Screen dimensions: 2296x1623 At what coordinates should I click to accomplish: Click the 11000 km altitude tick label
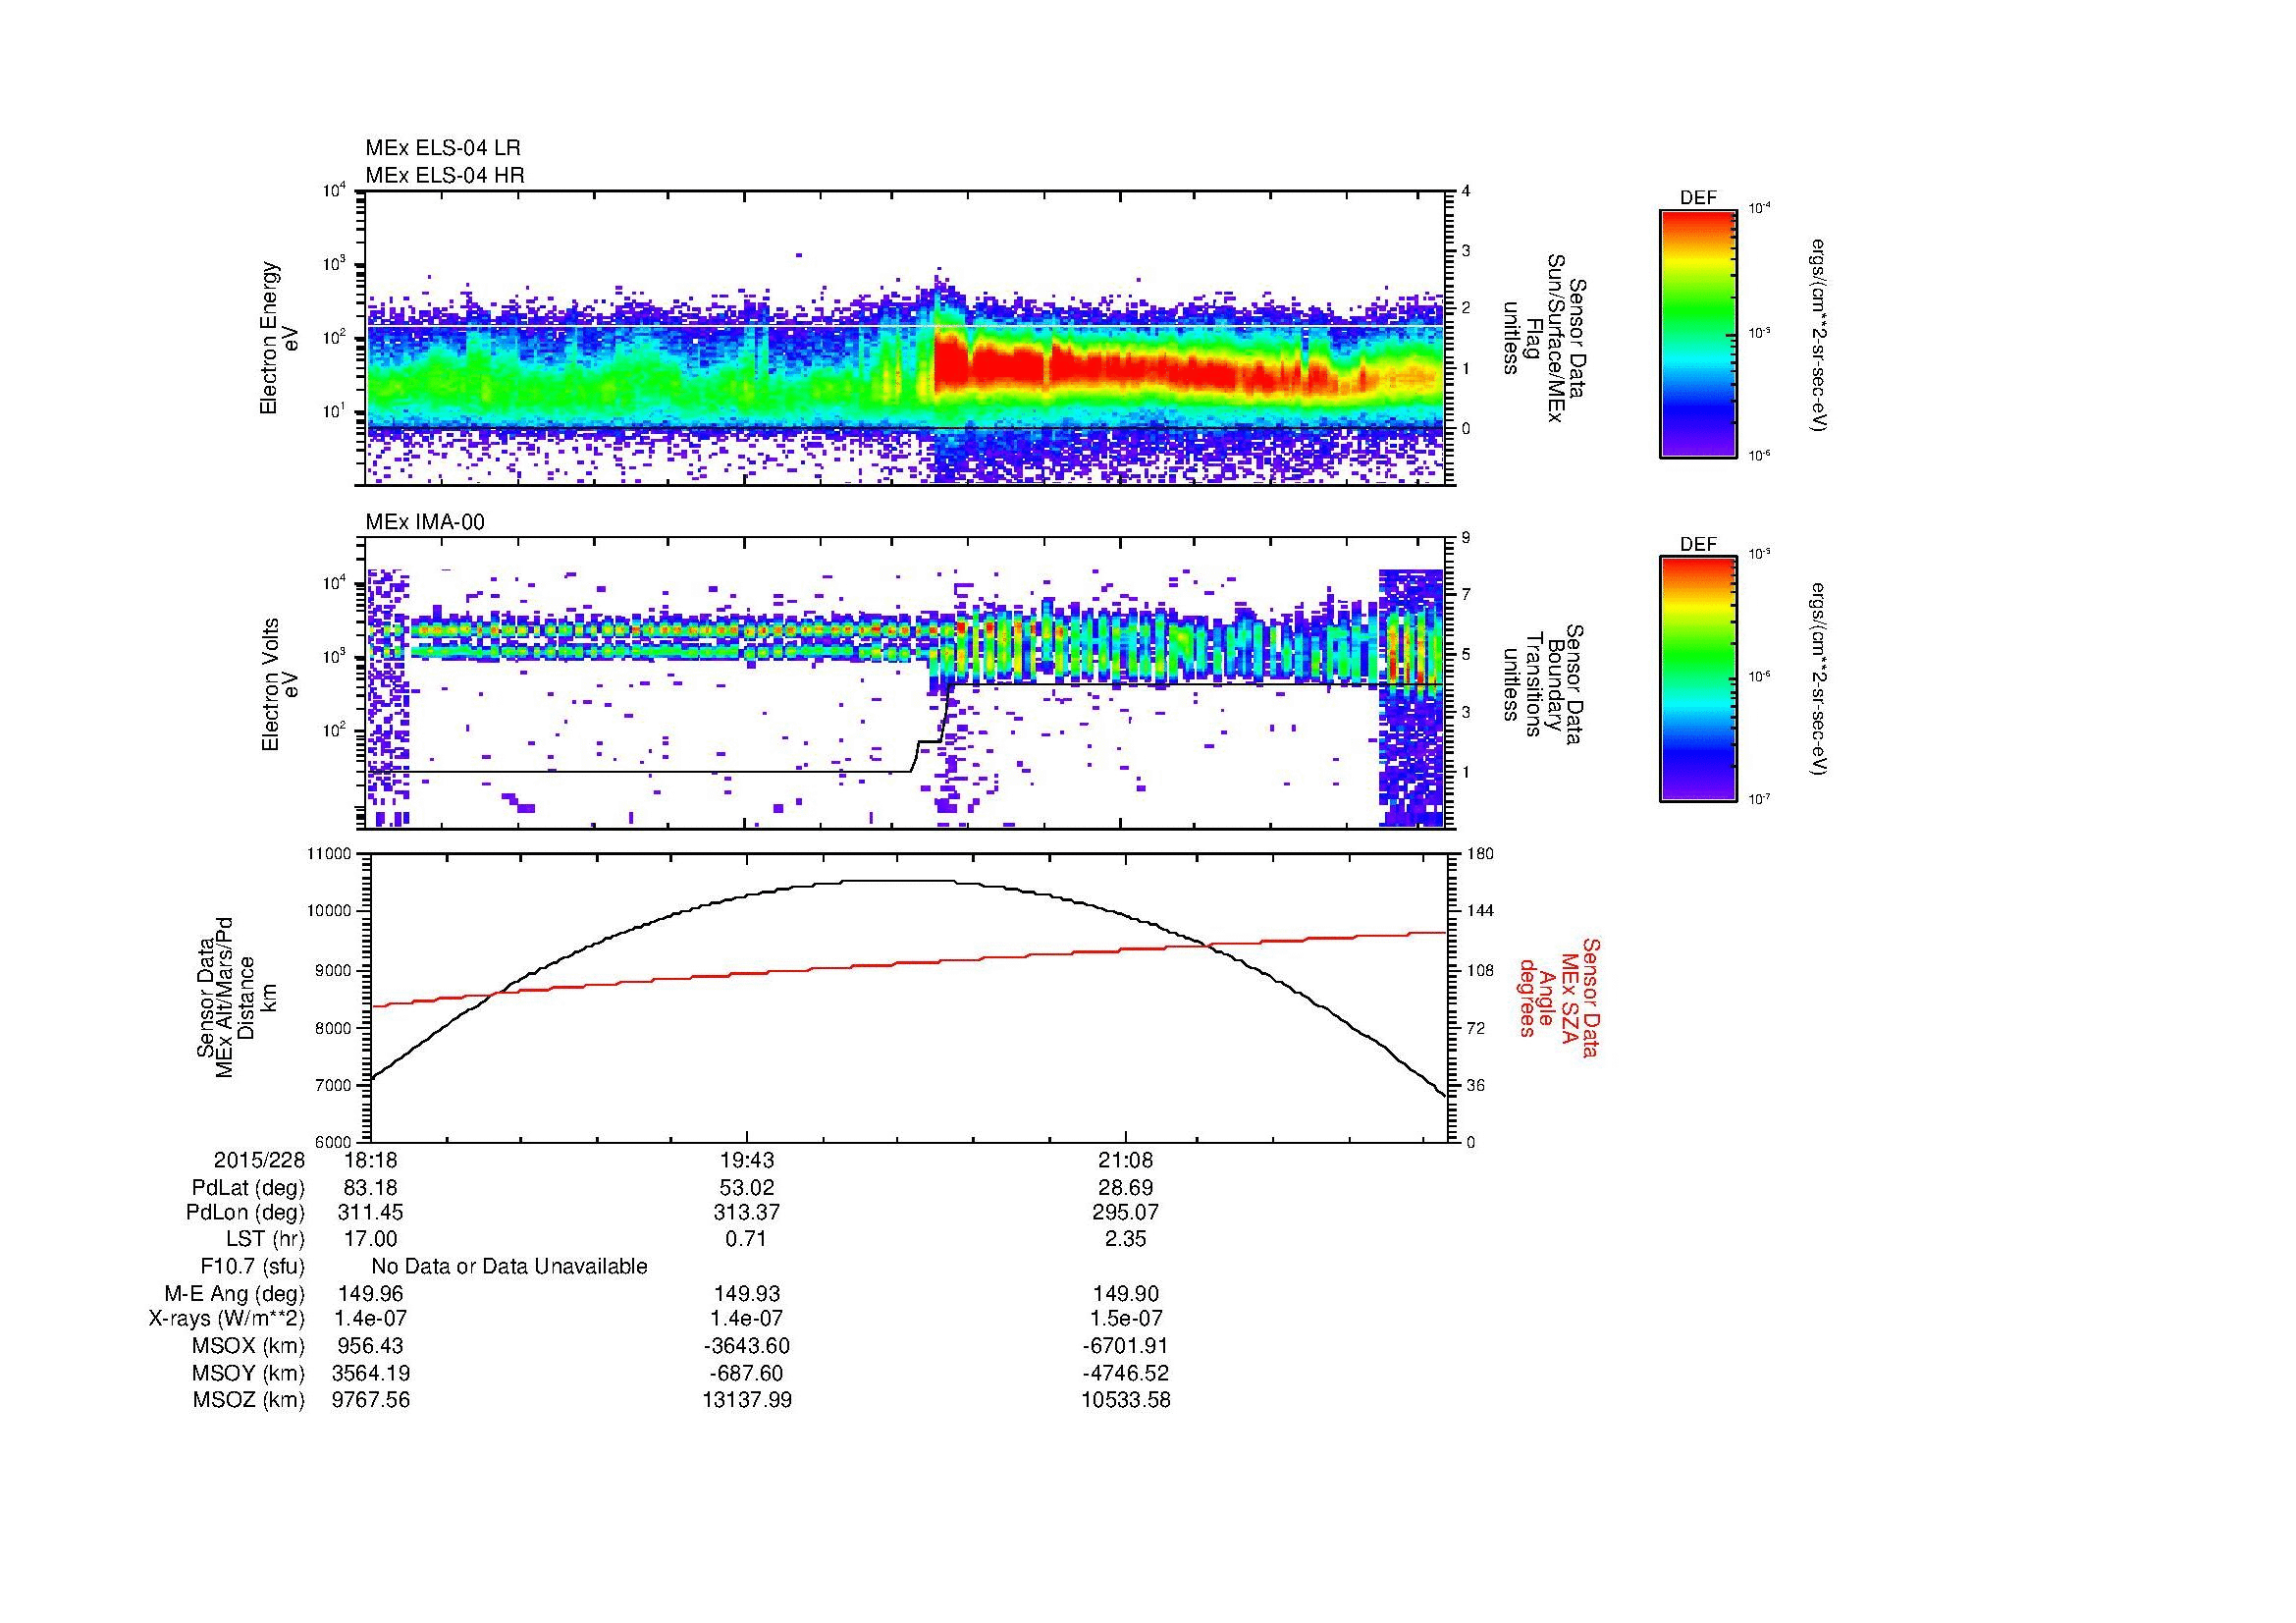[x=331, y=854]
